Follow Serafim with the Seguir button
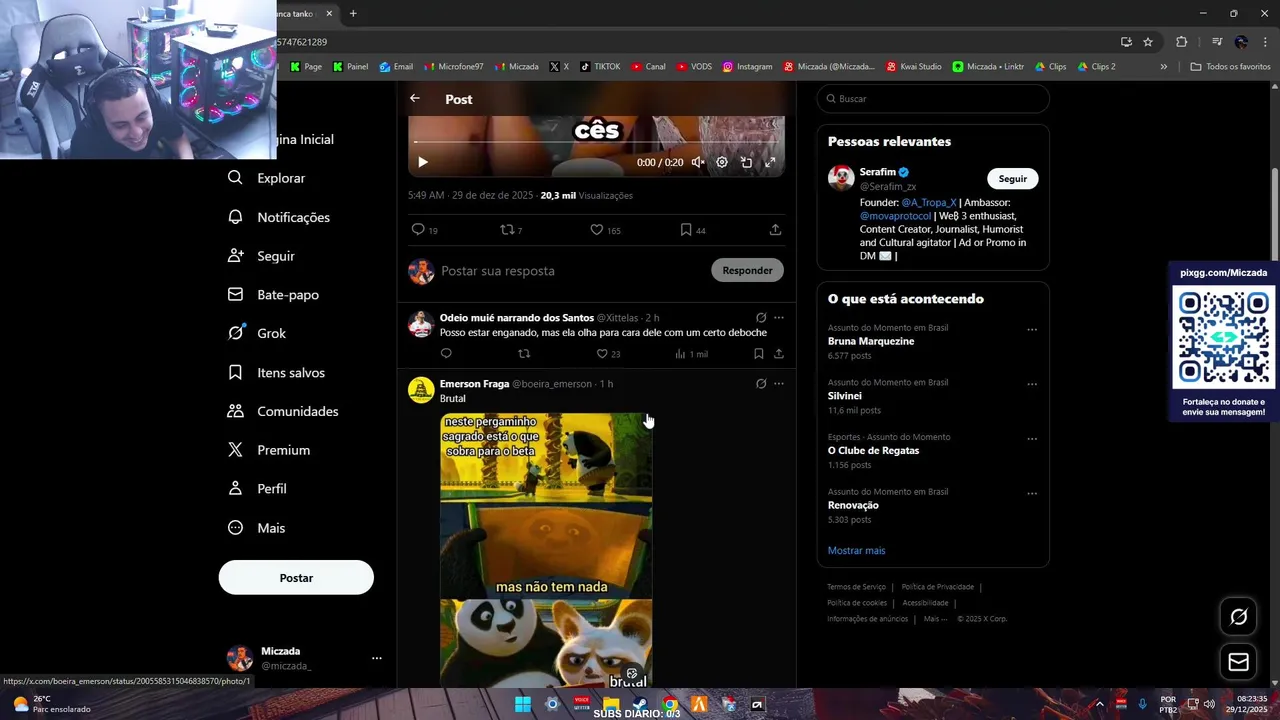 point(1013,179)
